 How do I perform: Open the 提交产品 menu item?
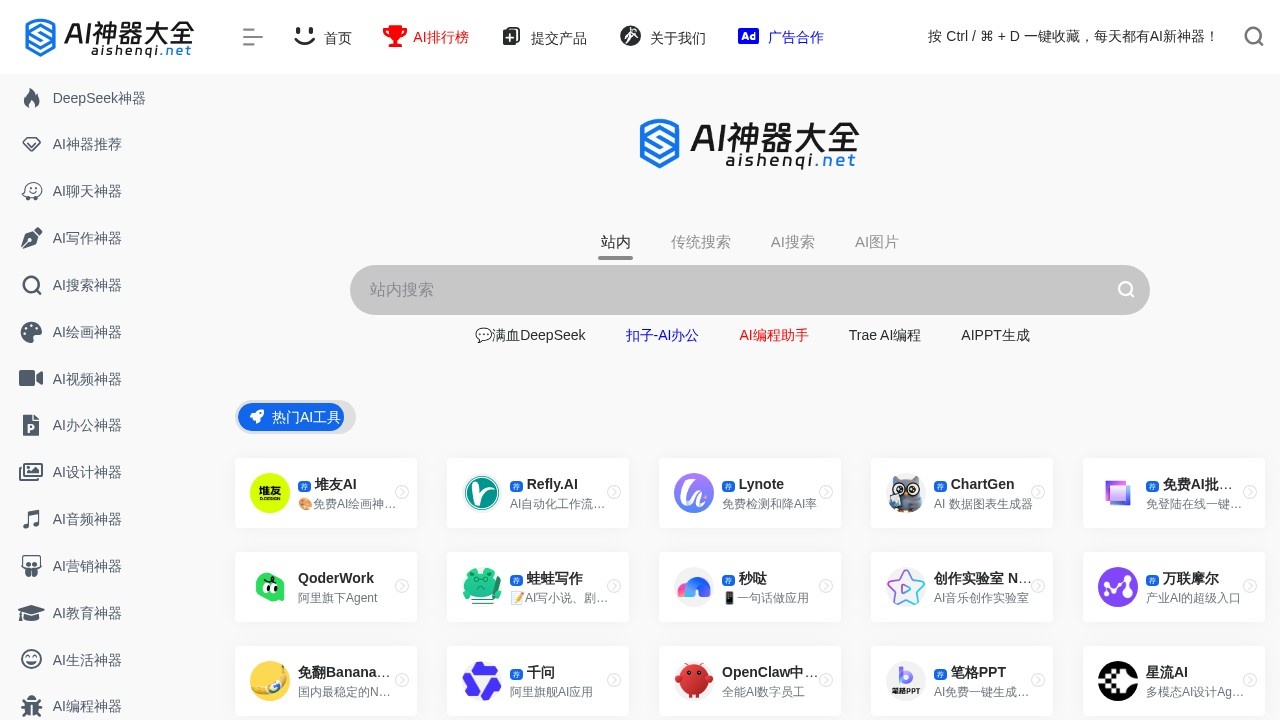tap(544, 37)
